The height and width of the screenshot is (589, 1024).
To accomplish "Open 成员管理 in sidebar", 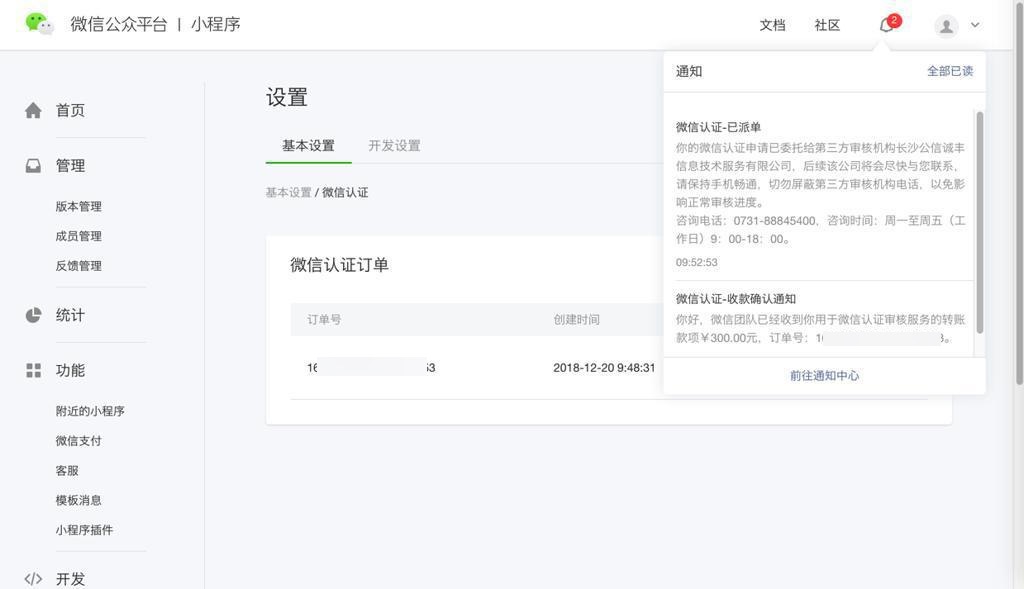I will click(x=78, y=236).
